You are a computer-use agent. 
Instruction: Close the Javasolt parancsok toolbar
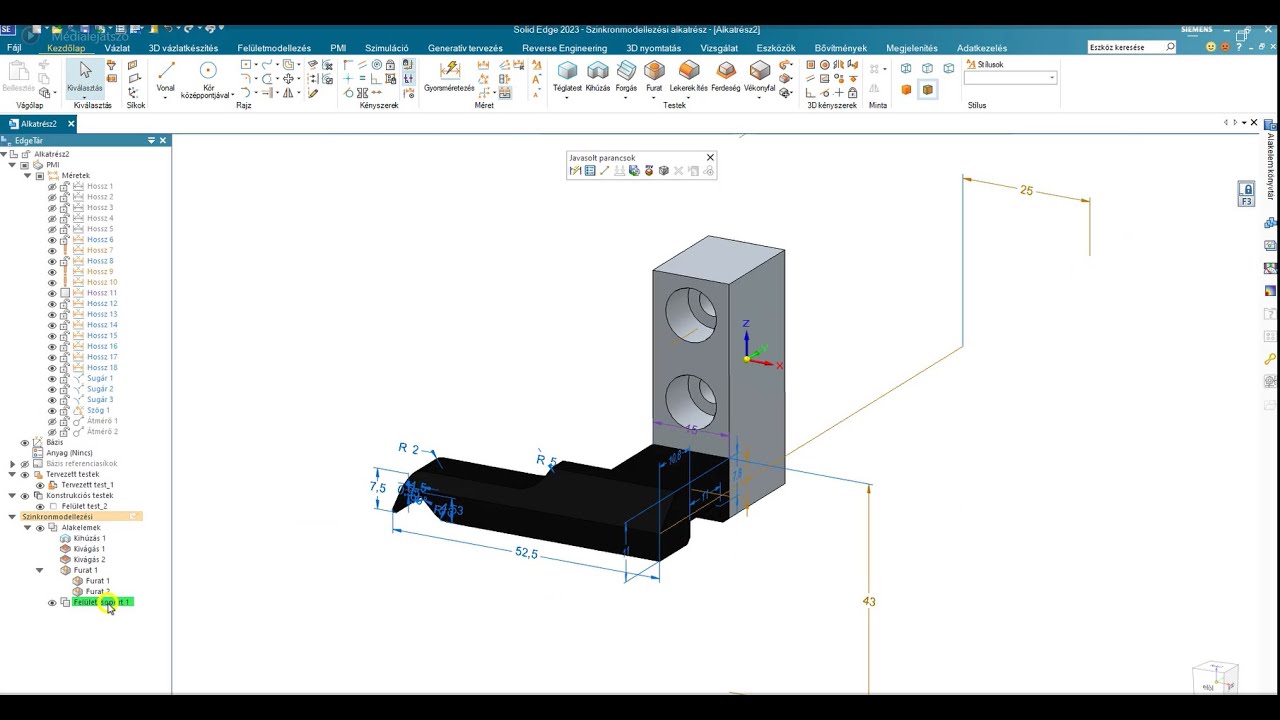pos(710,157)
